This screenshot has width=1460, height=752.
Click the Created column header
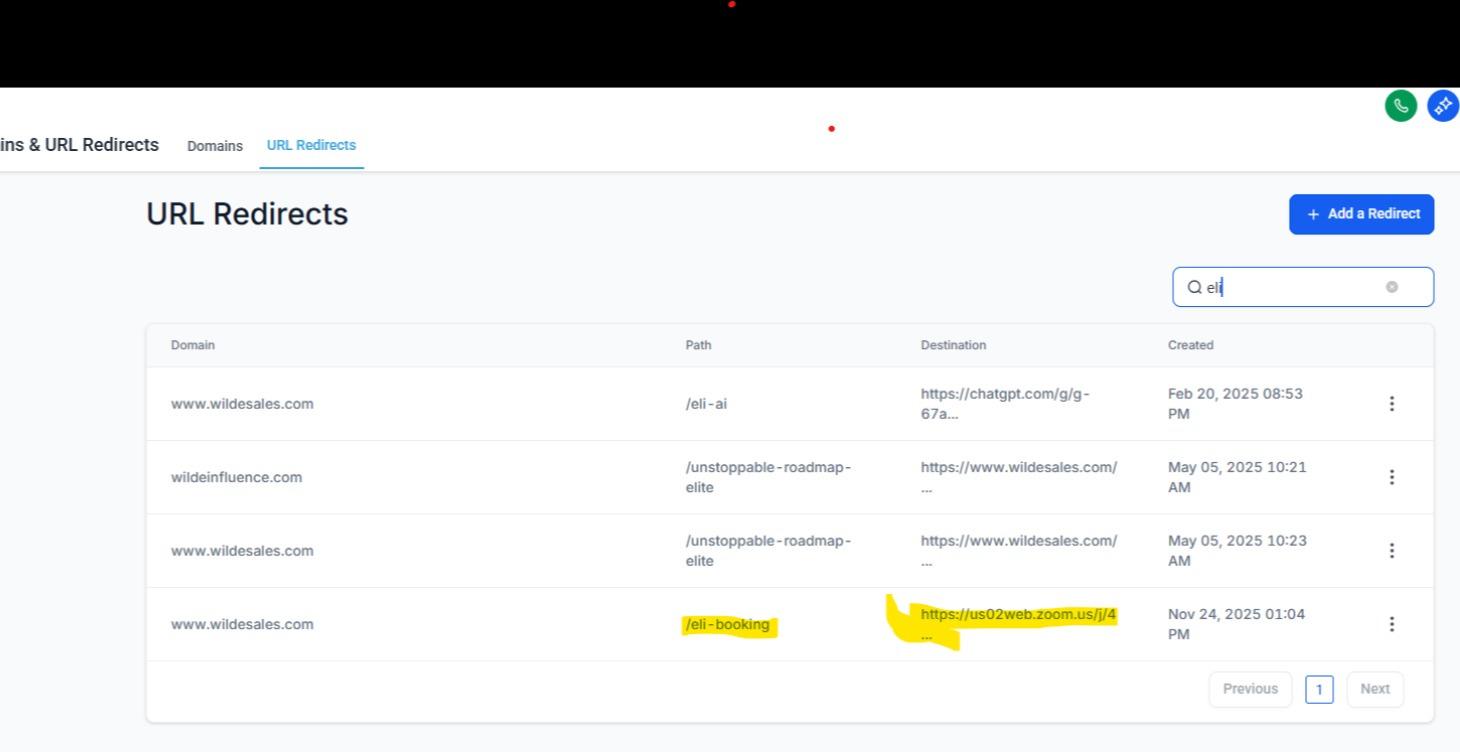(x=1190, y=345)
